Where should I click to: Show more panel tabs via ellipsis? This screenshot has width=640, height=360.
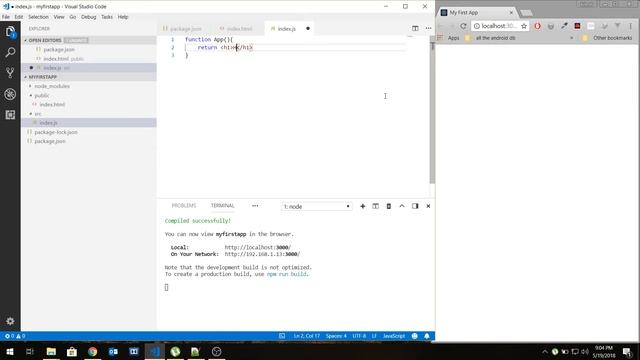pyautogui.click(x=255, y=206)
